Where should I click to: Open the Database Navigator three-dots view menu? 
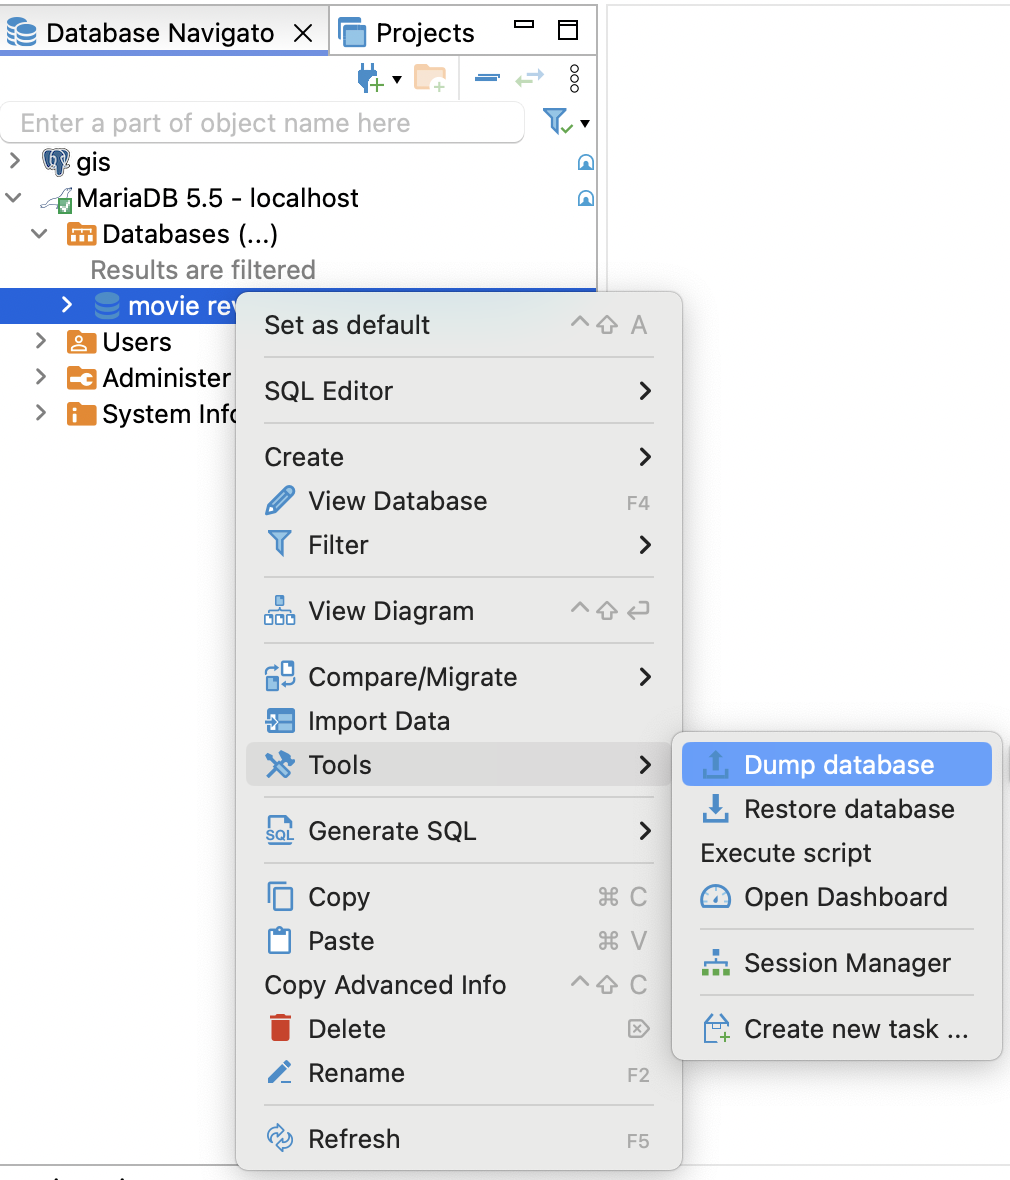click(x=574, y=78)
